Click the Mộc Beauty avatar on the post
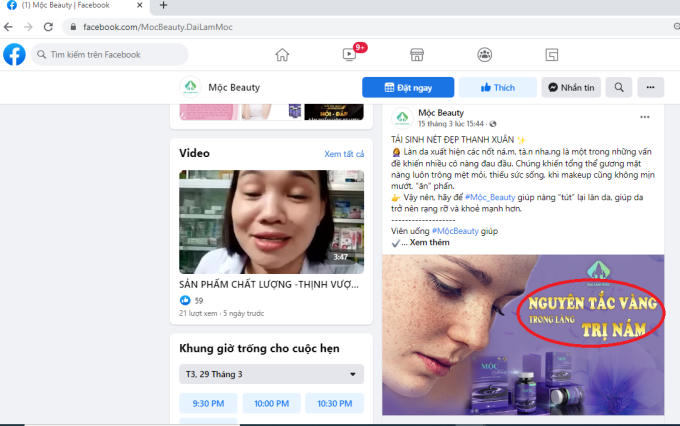Image resolution: width=680 pixels, height=426 pixels. point(402,118)
